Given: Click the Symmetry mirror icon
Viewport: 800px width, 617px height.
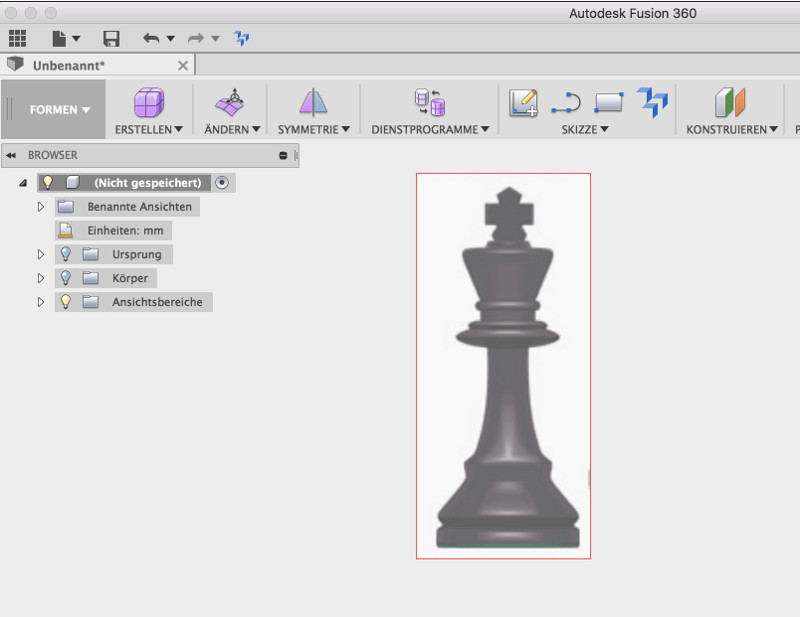Looking at the screenshot, I should pos(313,103).
